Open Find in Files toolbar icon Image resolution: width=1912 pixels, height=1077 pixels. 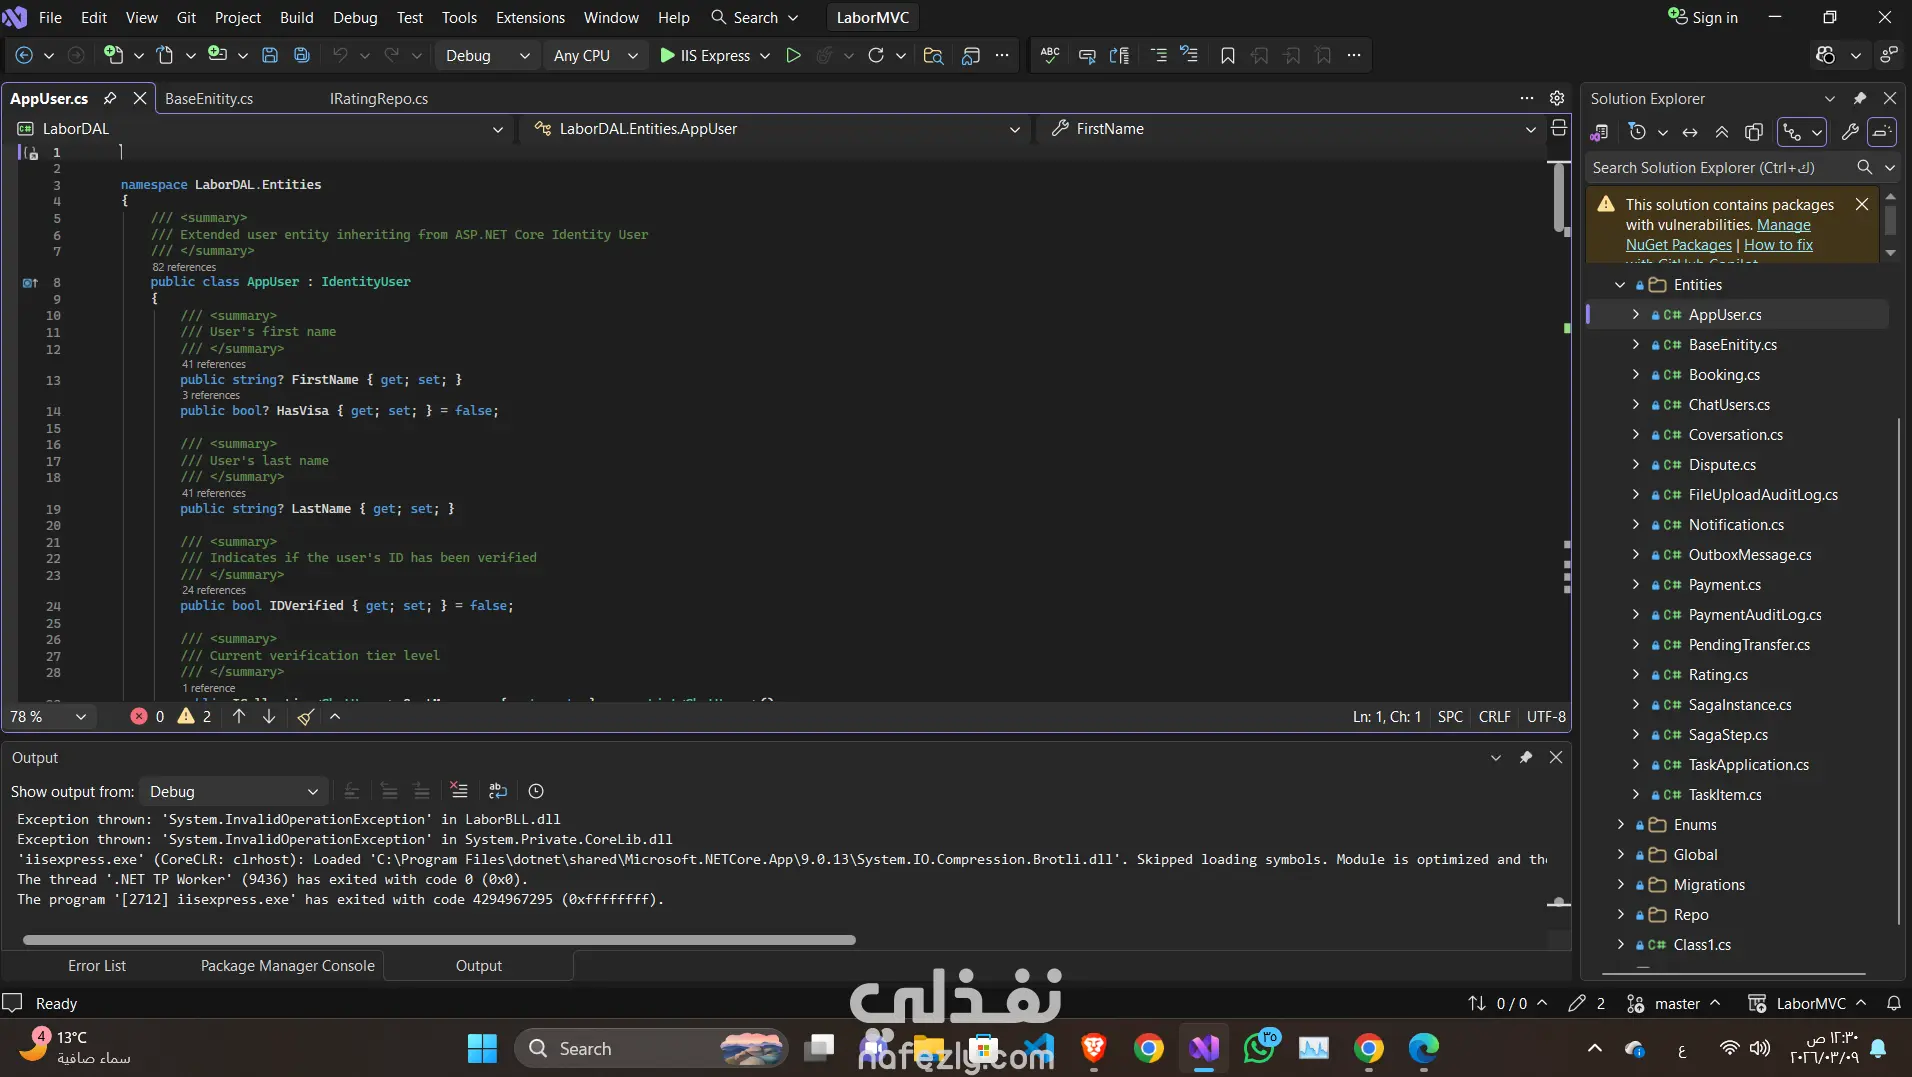click(933, 56)
